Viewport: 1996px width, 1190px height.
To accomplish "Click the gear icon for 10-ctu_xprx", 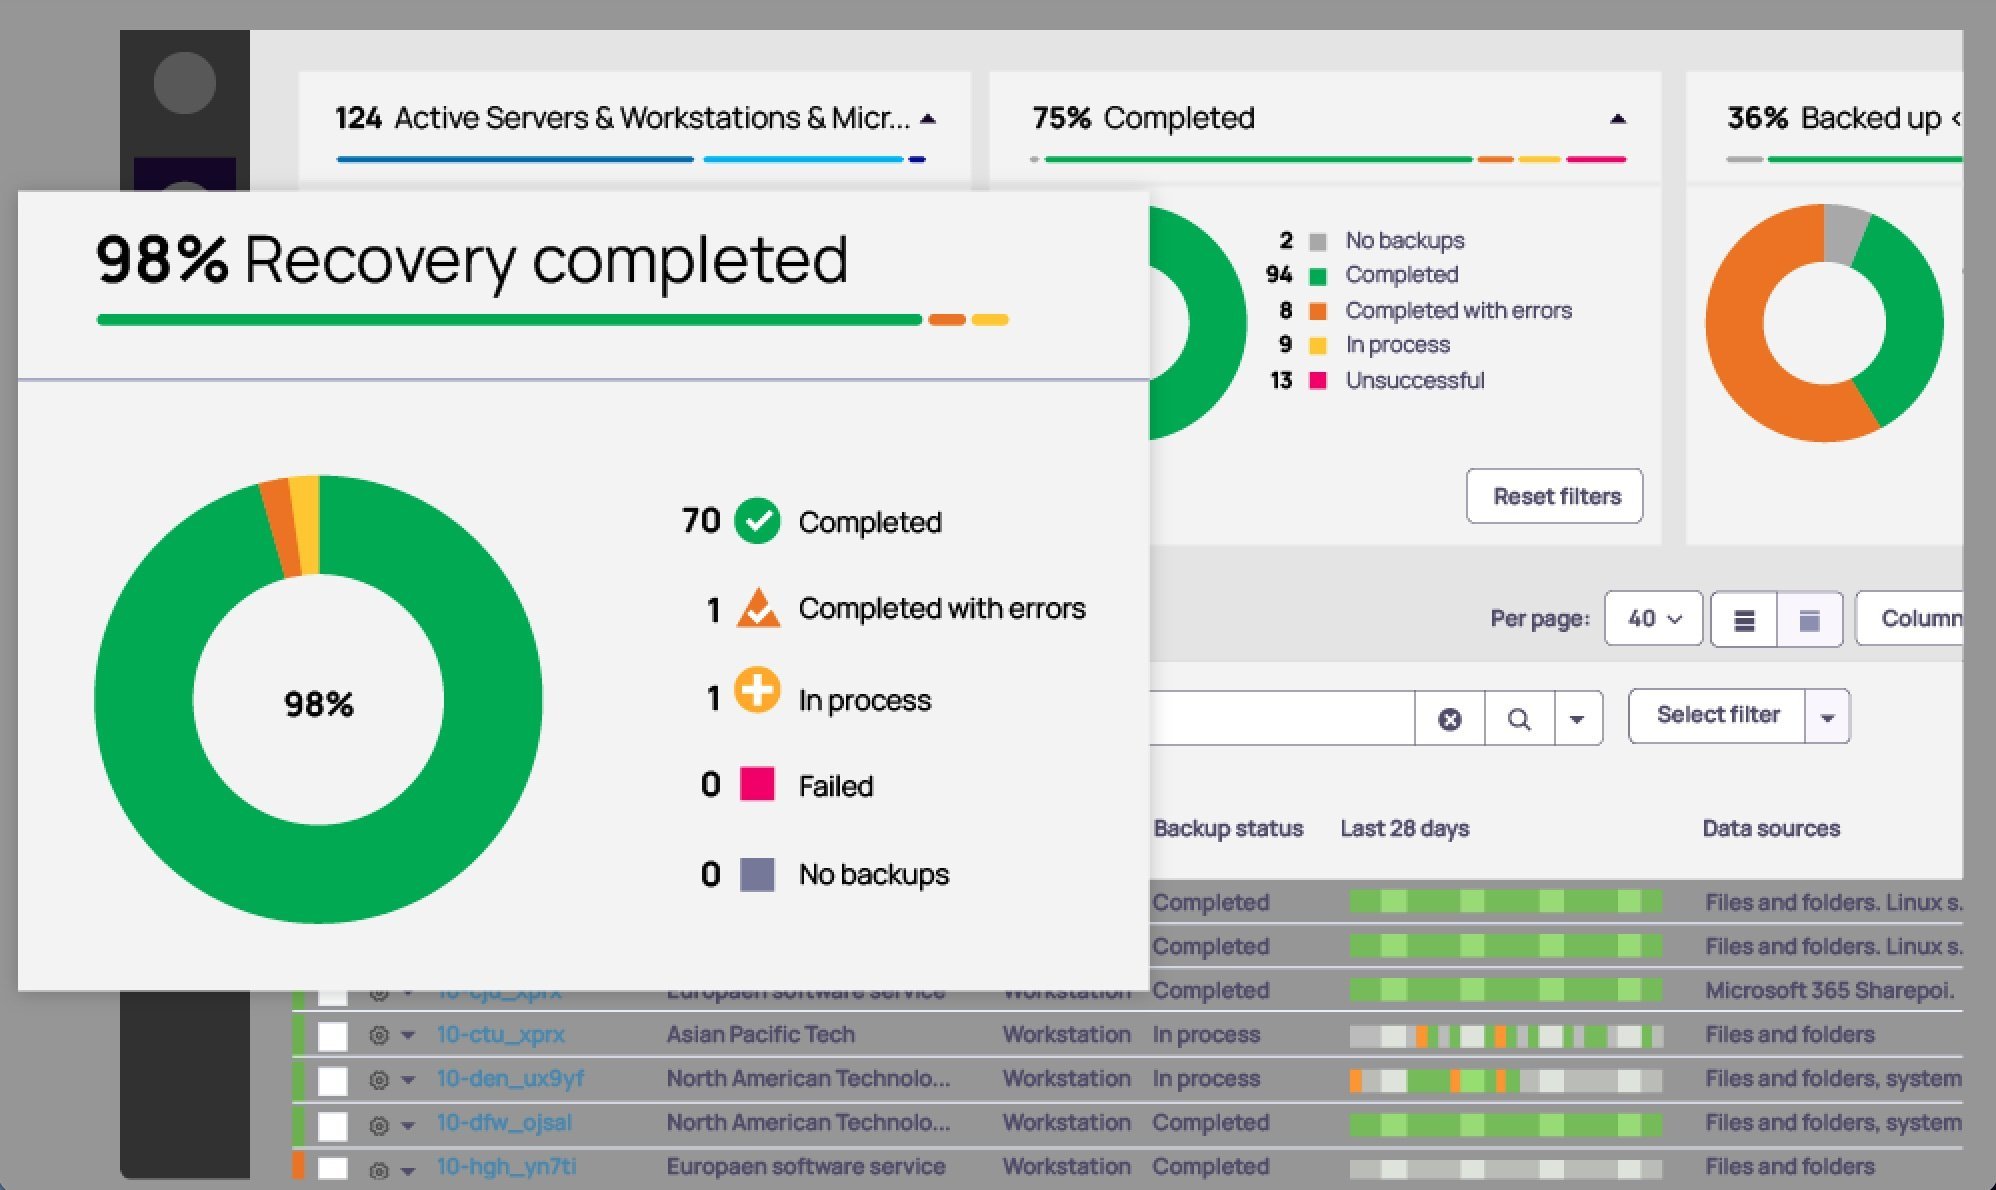I will click(379, 1035).
